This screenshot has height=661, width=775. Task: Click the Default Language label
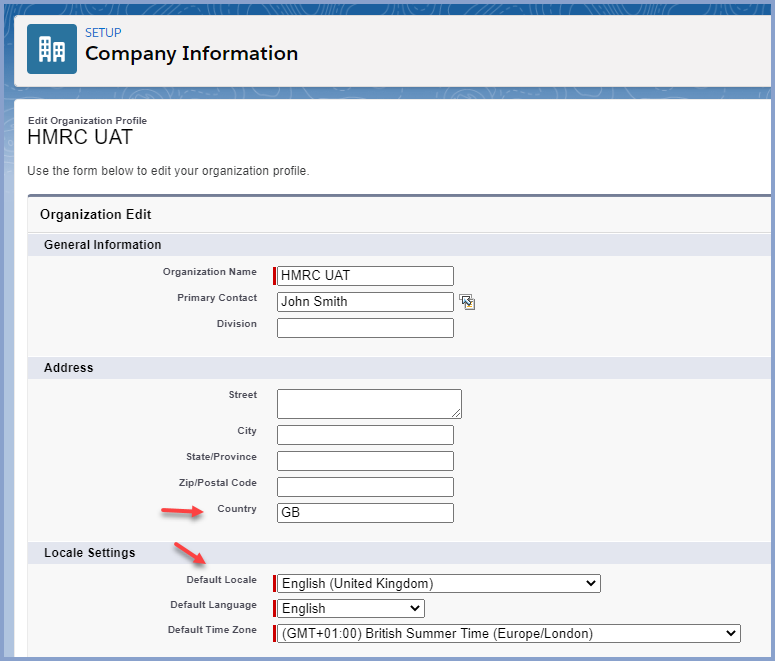(x=214, y=605)
